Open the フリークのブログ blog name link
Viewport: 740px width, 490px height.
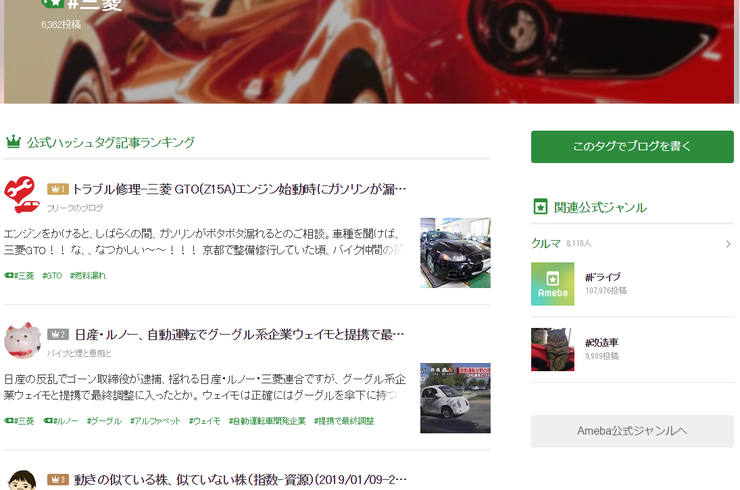[x=75, y=208]
